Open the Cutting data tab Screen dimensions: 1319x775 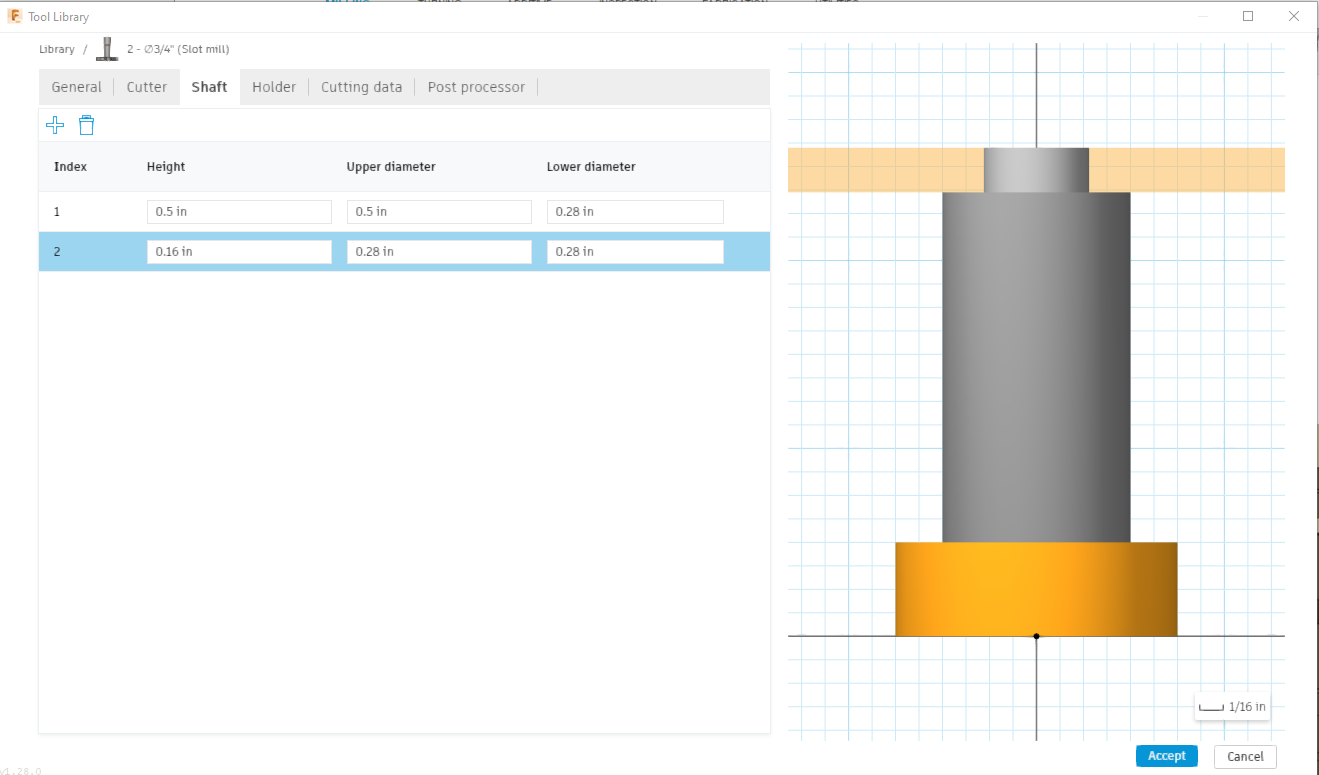tap(361, 86)
